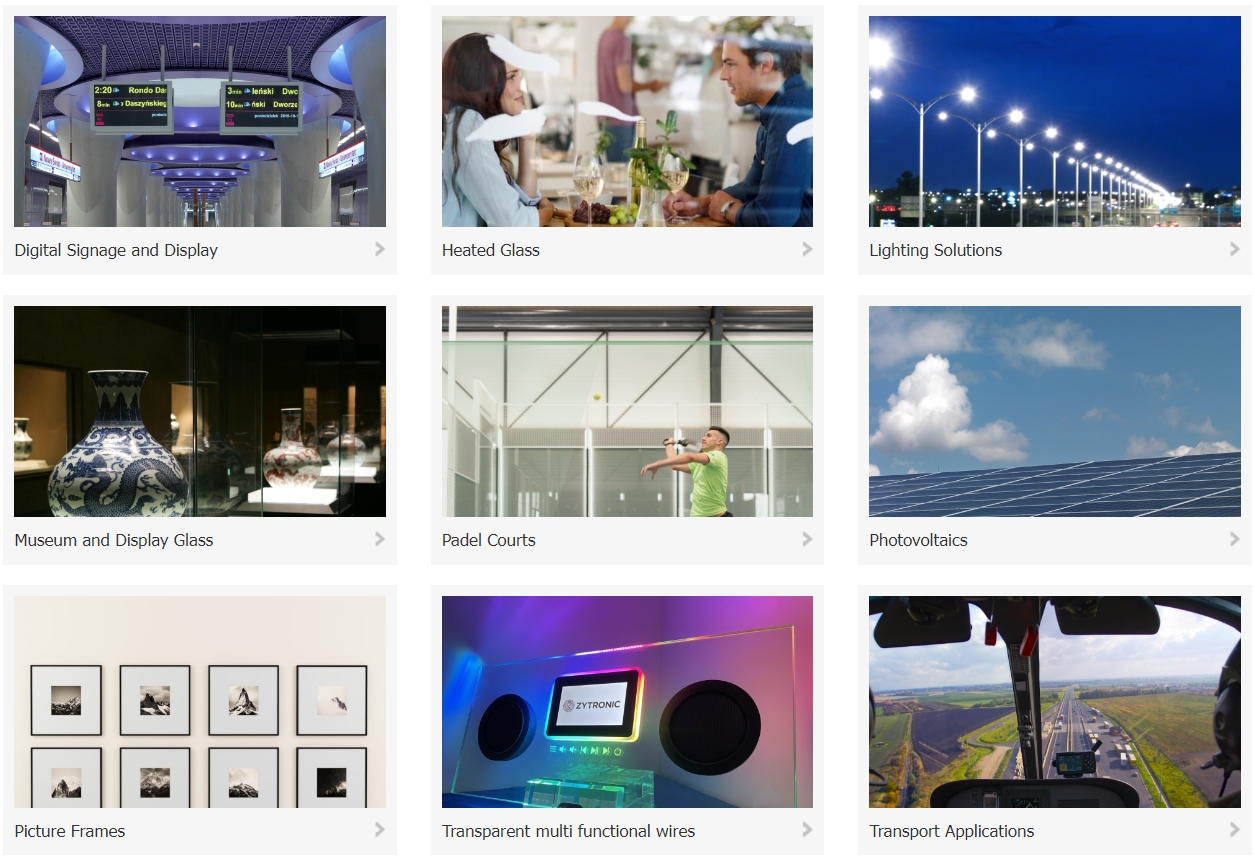
Task: Click the arrow next to Padel Courts
Action: coord(807,539)
